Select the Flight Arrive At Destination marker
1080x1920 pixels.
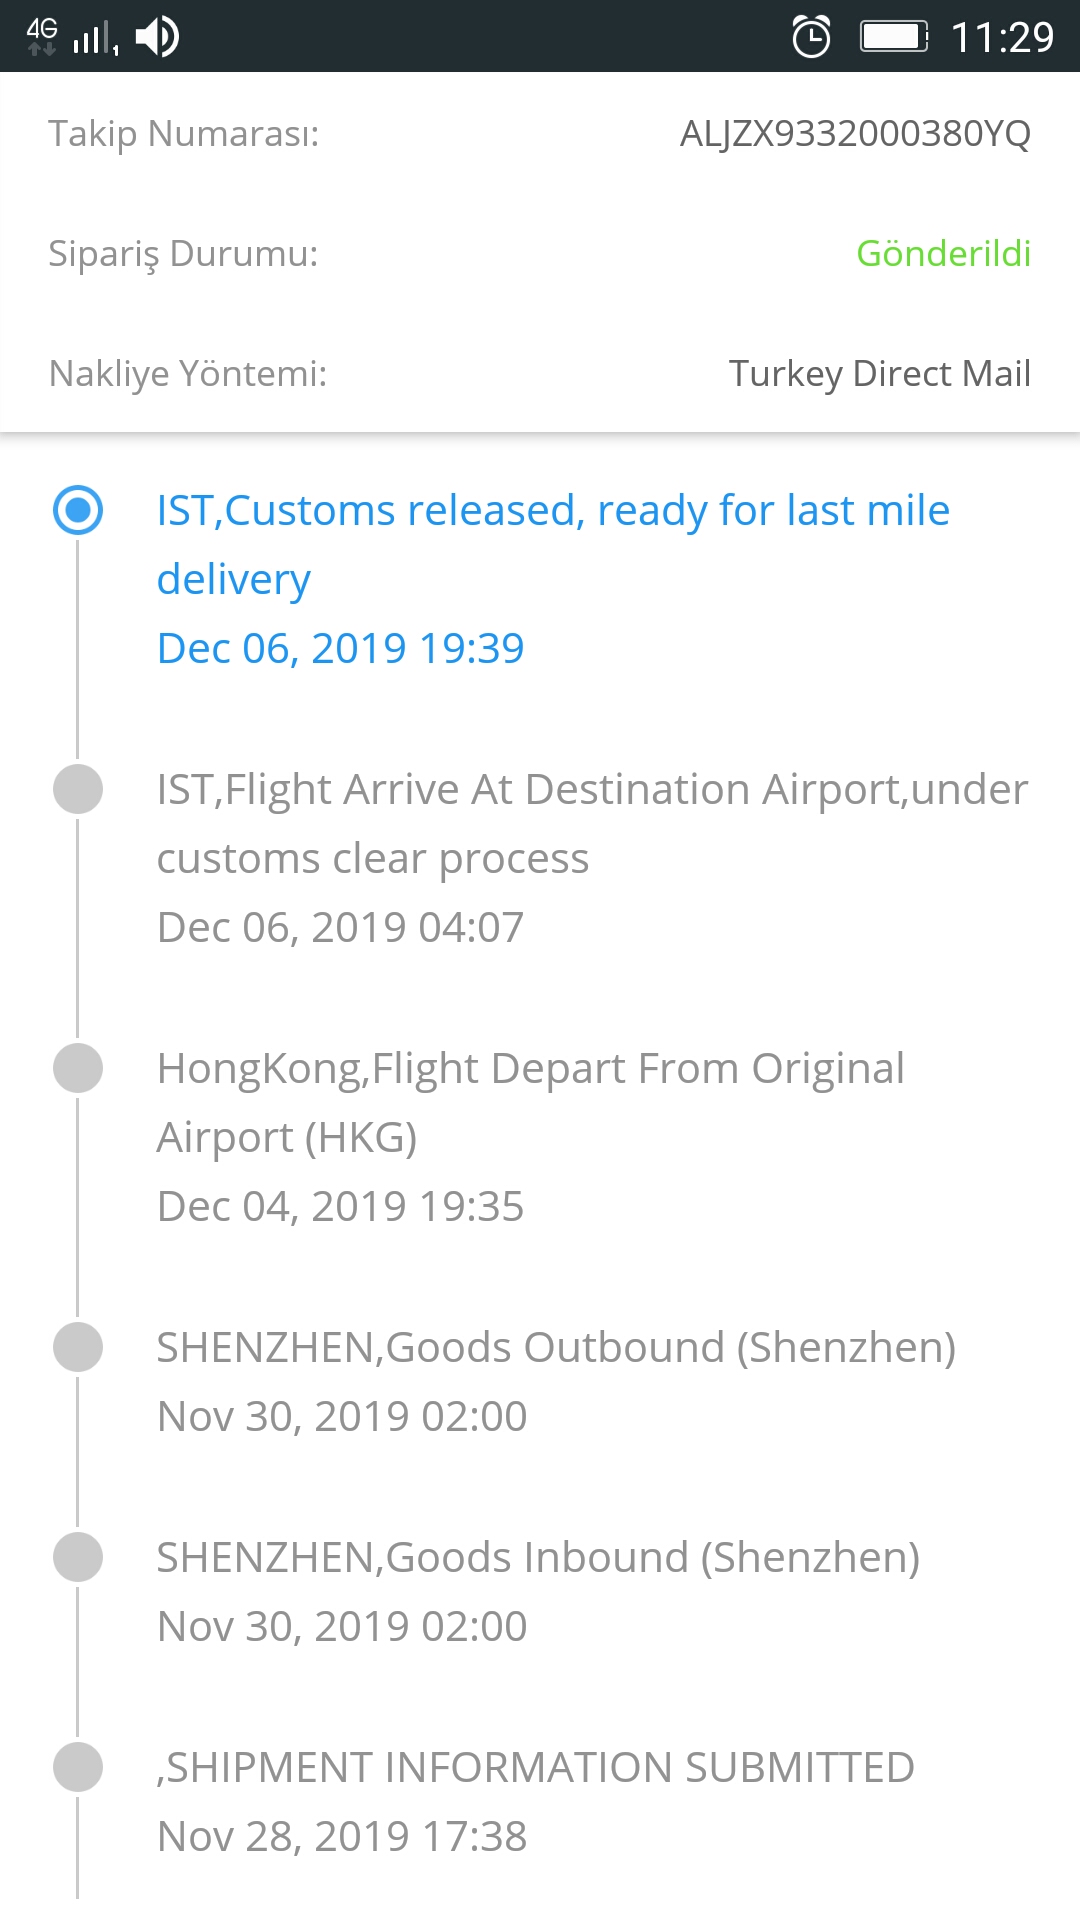coord(78,789)
